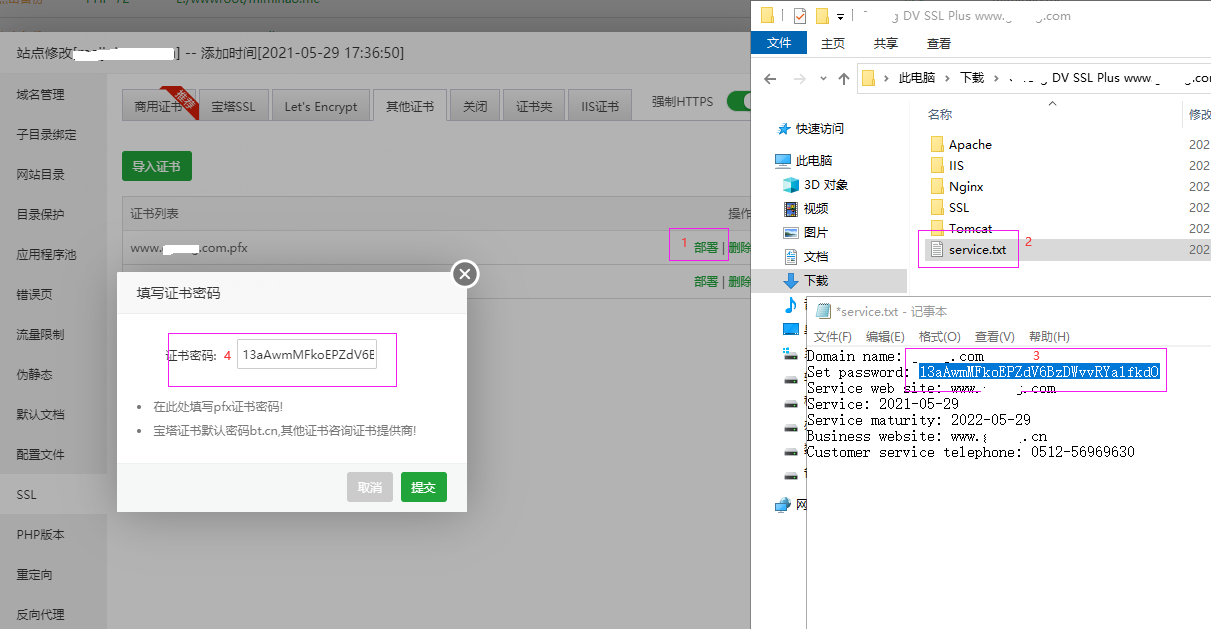Viewport: 1211px width, 629px height.
Task: Open Explorer's recent locations dropdown arrow
Action: point(821,78)
